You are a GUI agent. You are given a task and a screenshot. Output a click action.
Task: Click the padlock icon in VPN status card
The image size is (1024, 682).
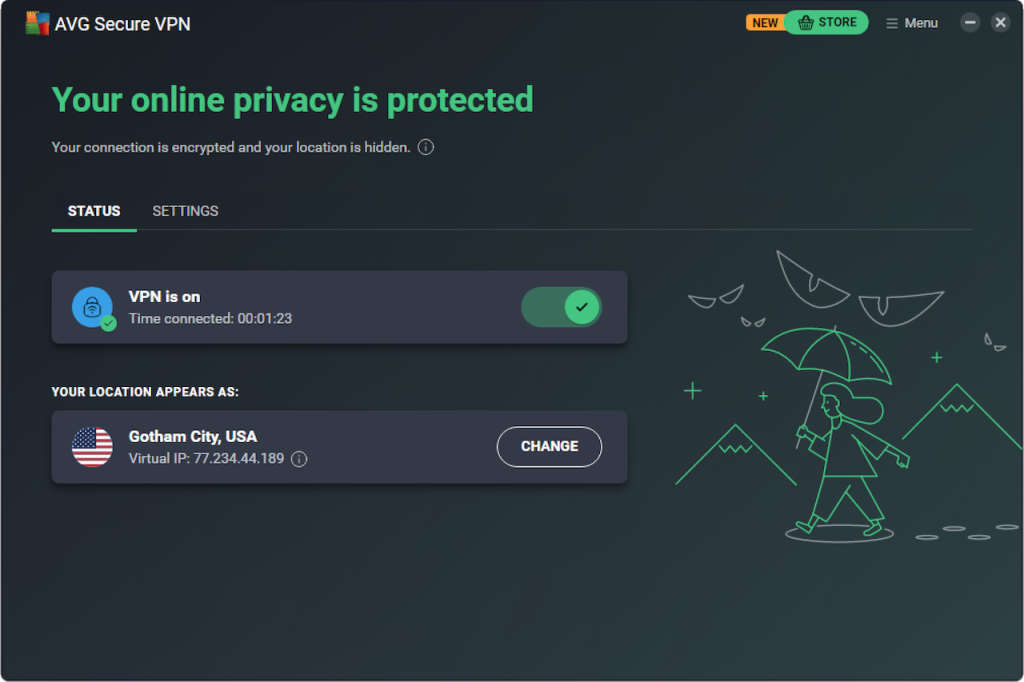click(x=92, y=307)
